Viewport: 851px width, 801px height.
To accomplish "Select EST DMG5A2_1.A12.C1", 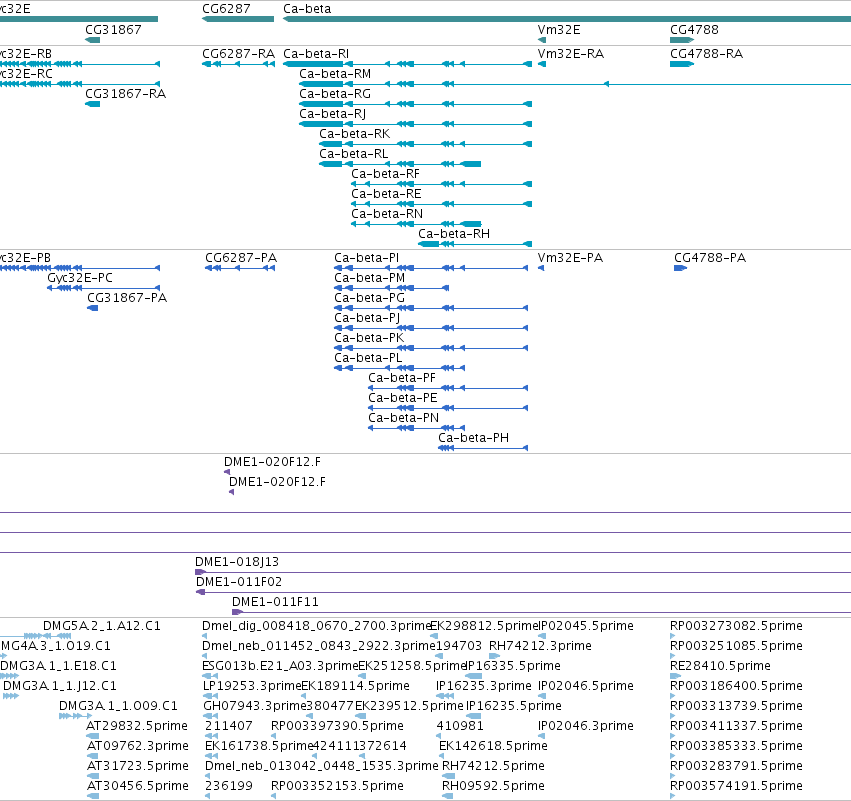I will point(101,626).
